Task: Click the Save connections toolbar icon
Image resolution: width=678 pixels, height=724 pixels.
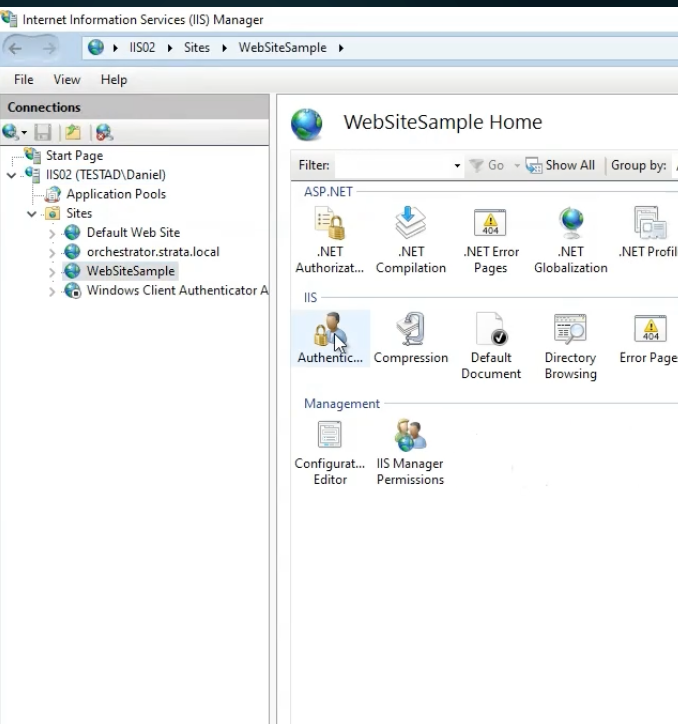Action: pyautogui.click(x=43, y=133)
